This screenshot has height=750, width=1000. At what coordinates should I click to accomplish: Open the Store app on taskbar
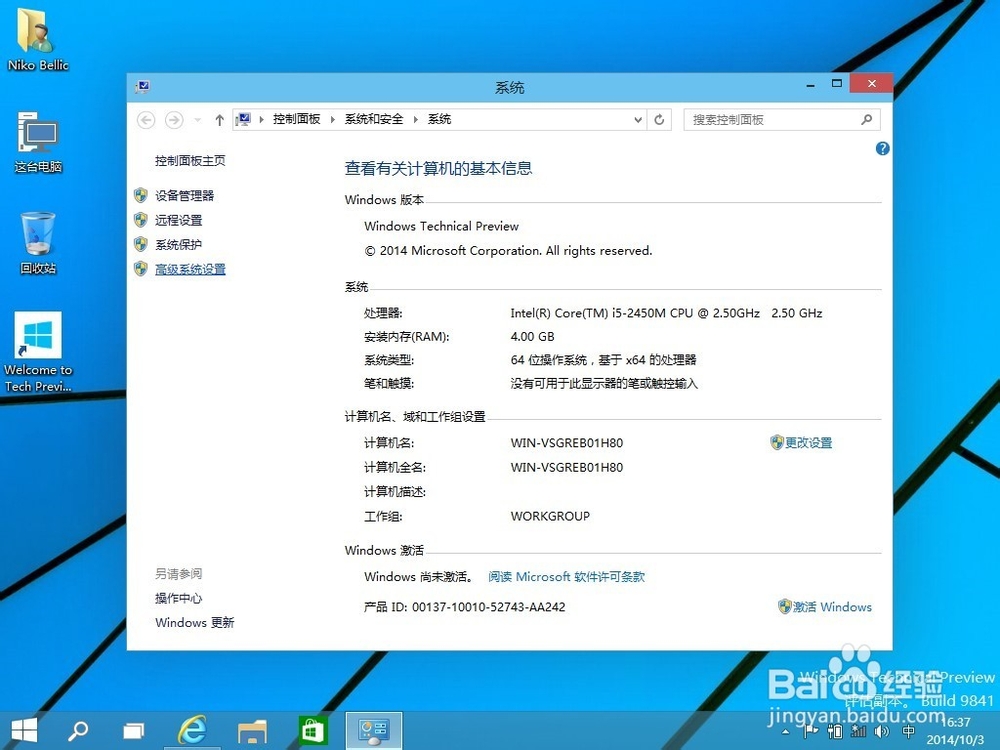[x=312, y=730]
